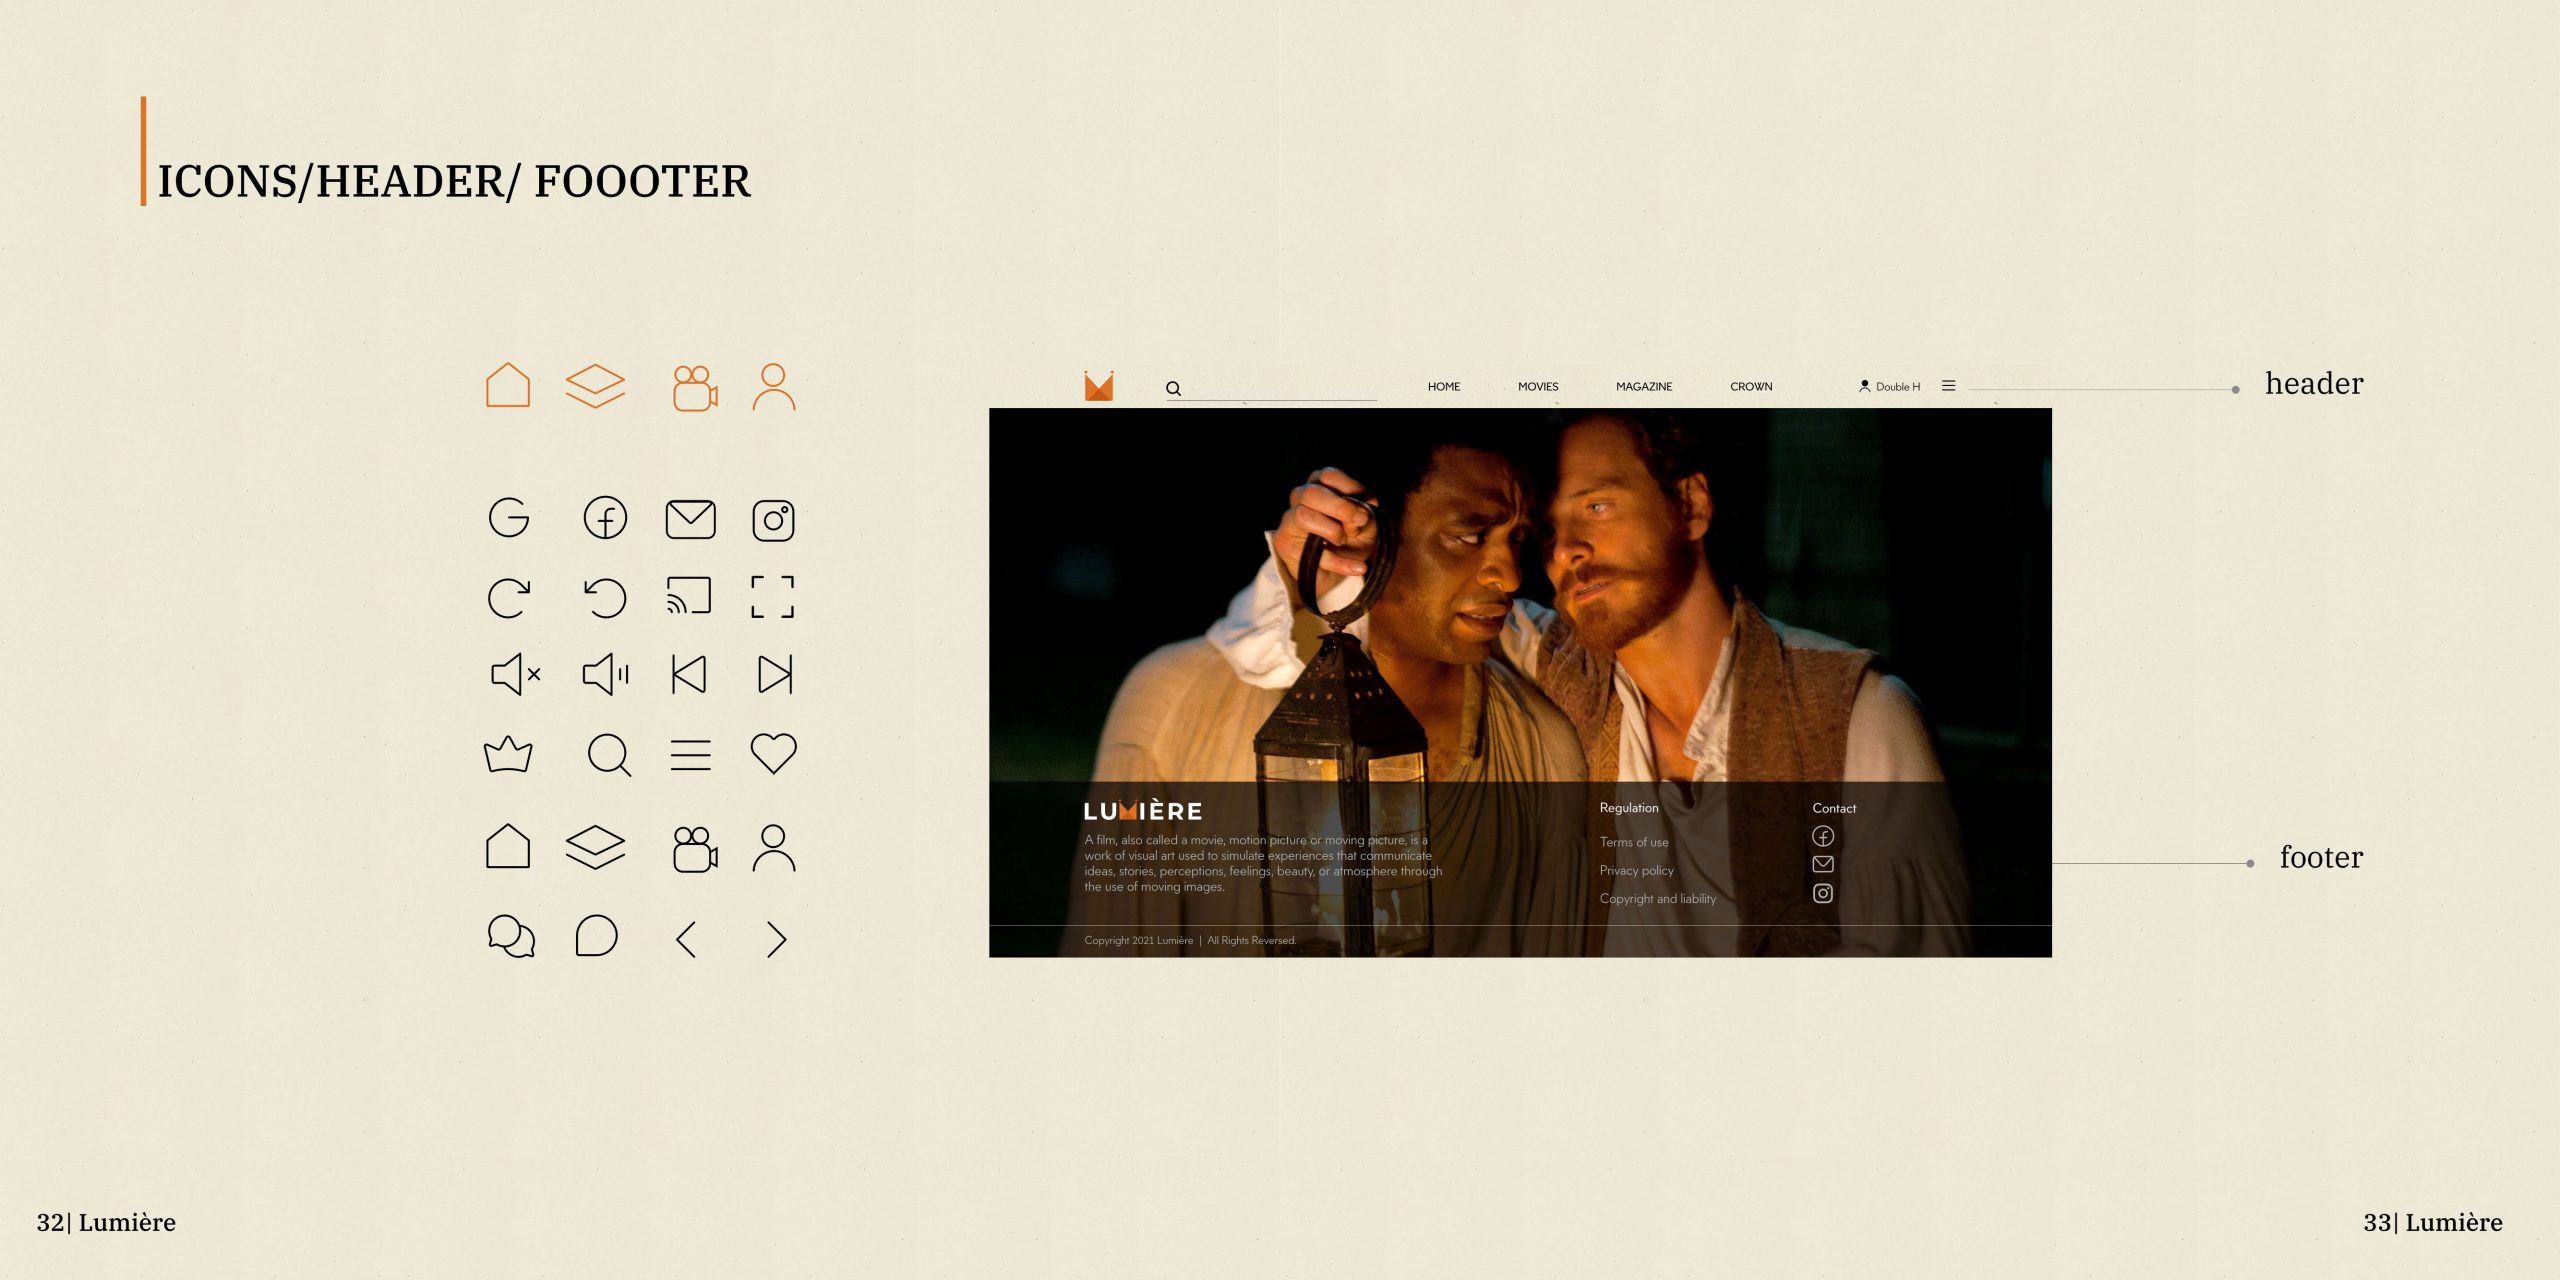Click the black Instagram icon in icon grid

773,521
